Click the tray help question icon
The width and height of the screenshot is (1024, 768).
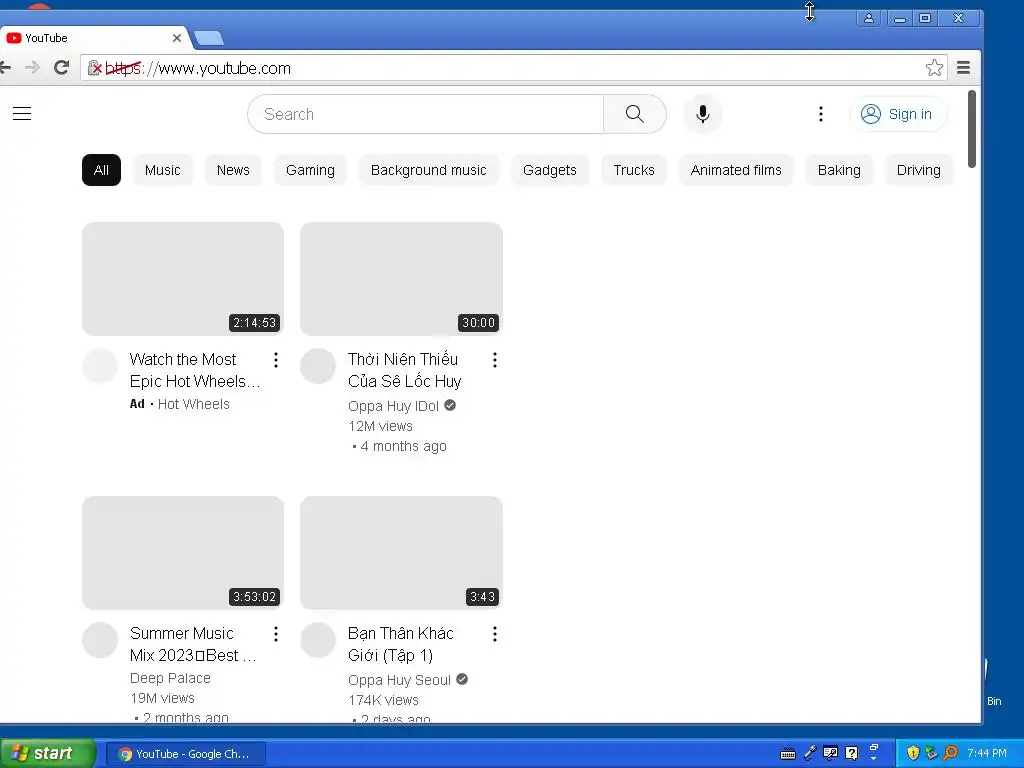pos(852,753)
